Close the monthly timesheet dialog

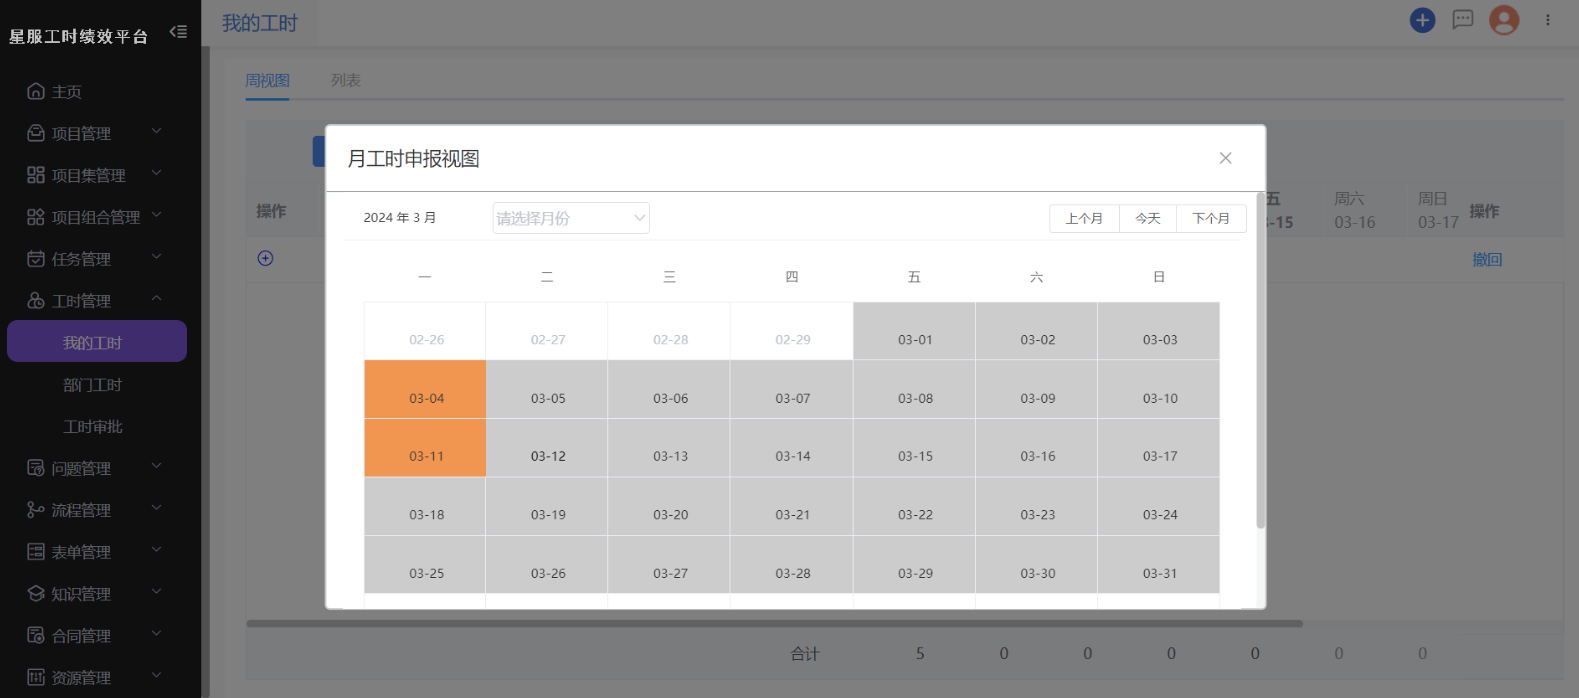click(x=1225, y=158)
